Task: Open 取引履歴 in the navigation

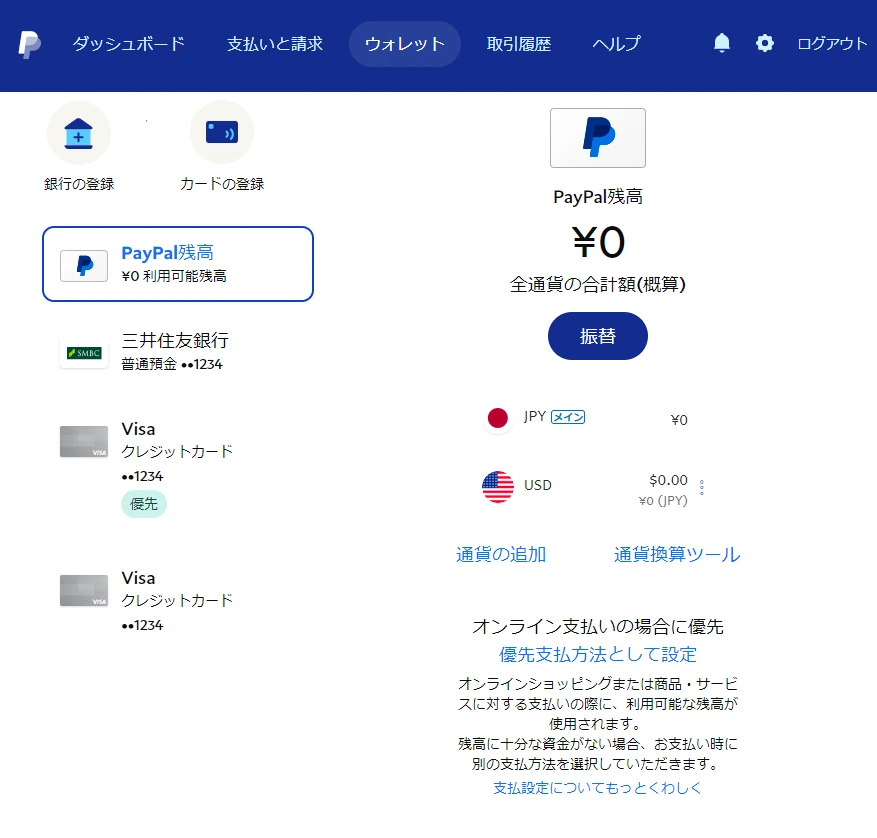Action: 518,44
